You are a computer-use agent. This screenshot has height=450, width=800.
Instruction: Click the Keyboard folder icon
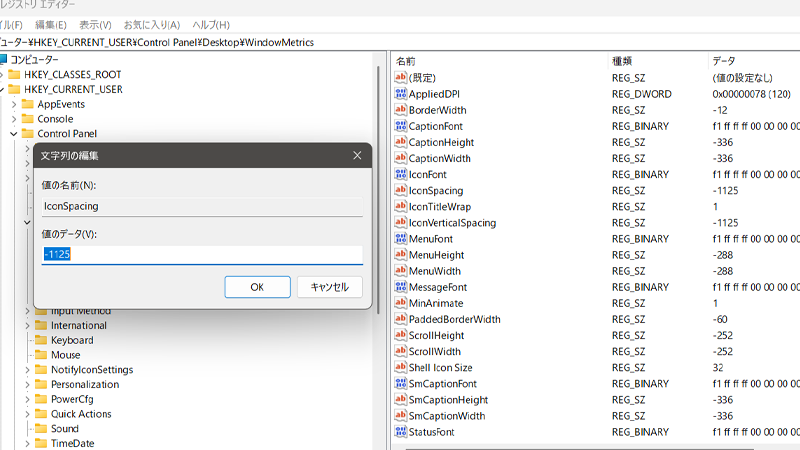coord(41,340)
